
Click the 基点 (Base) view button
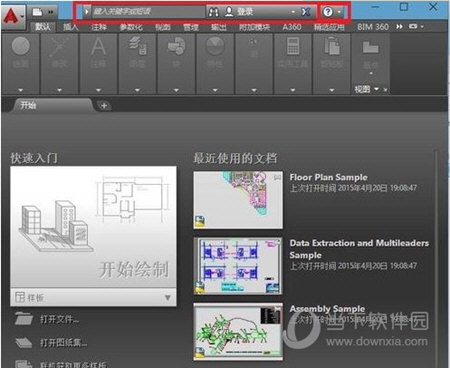coord(371,55)
